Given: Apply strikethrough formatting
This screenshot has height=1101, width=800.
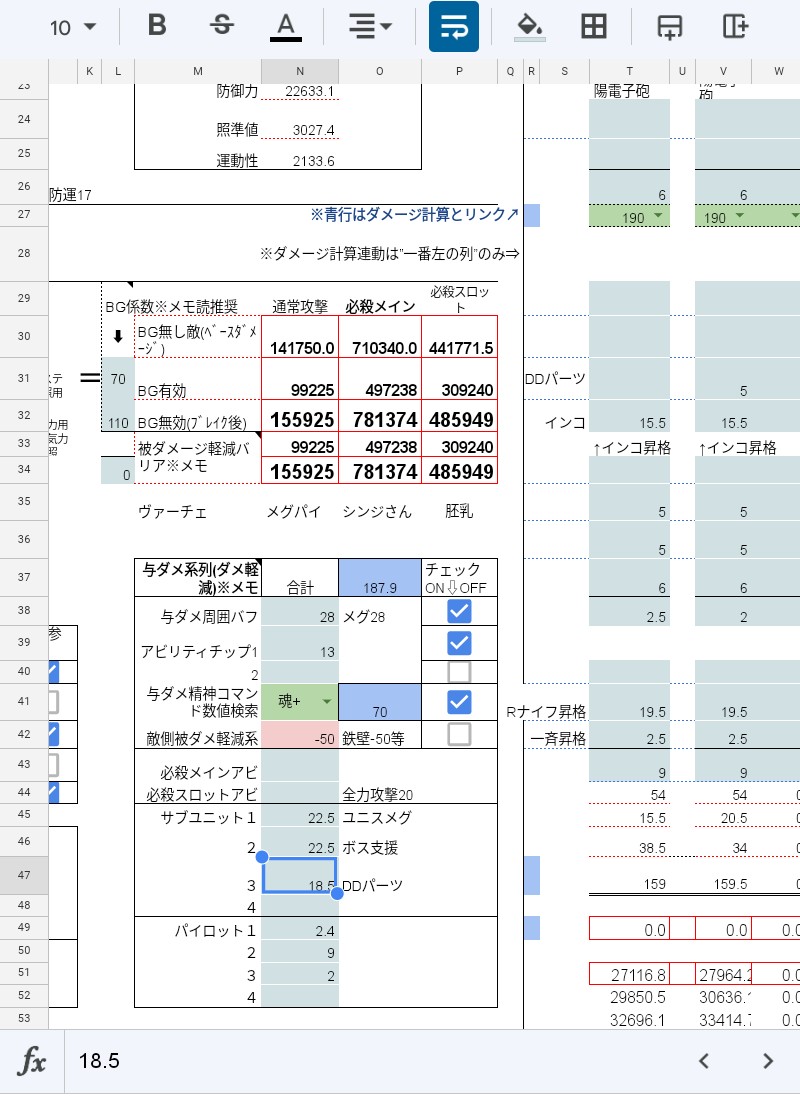Looking at the screenshot, I should pyautogui.click(x=221, y=27).
